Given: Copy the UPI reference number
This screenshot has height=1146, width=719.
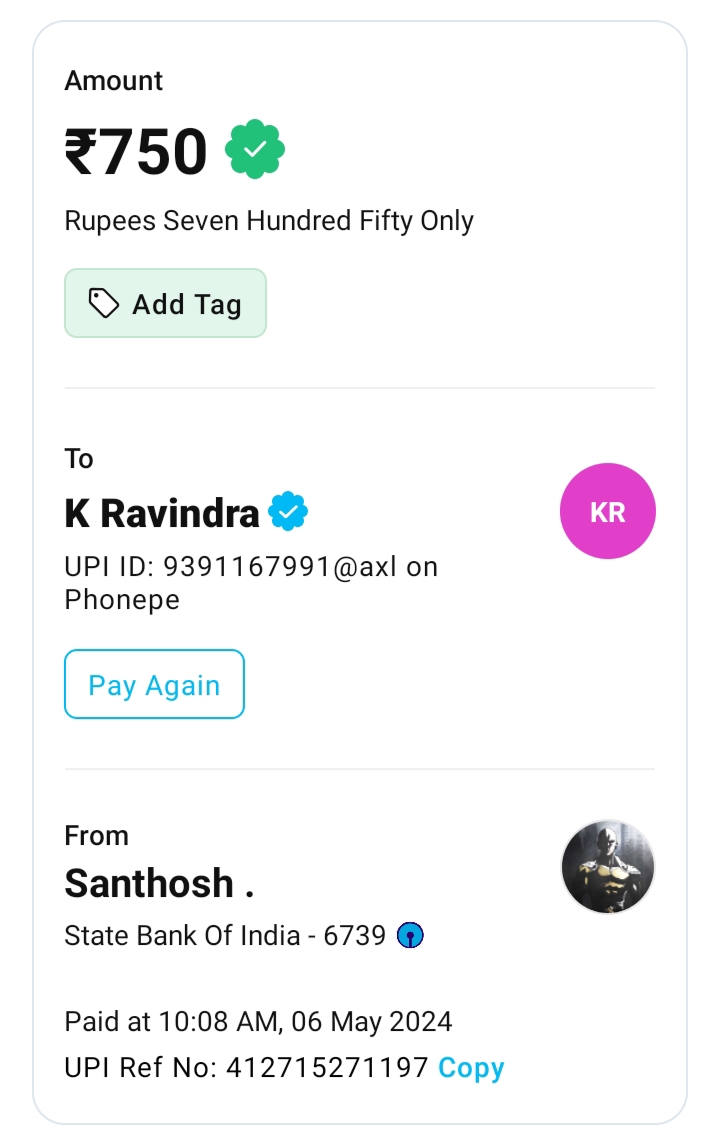Looking at the screenshot, I should (x=471, y=1068).
